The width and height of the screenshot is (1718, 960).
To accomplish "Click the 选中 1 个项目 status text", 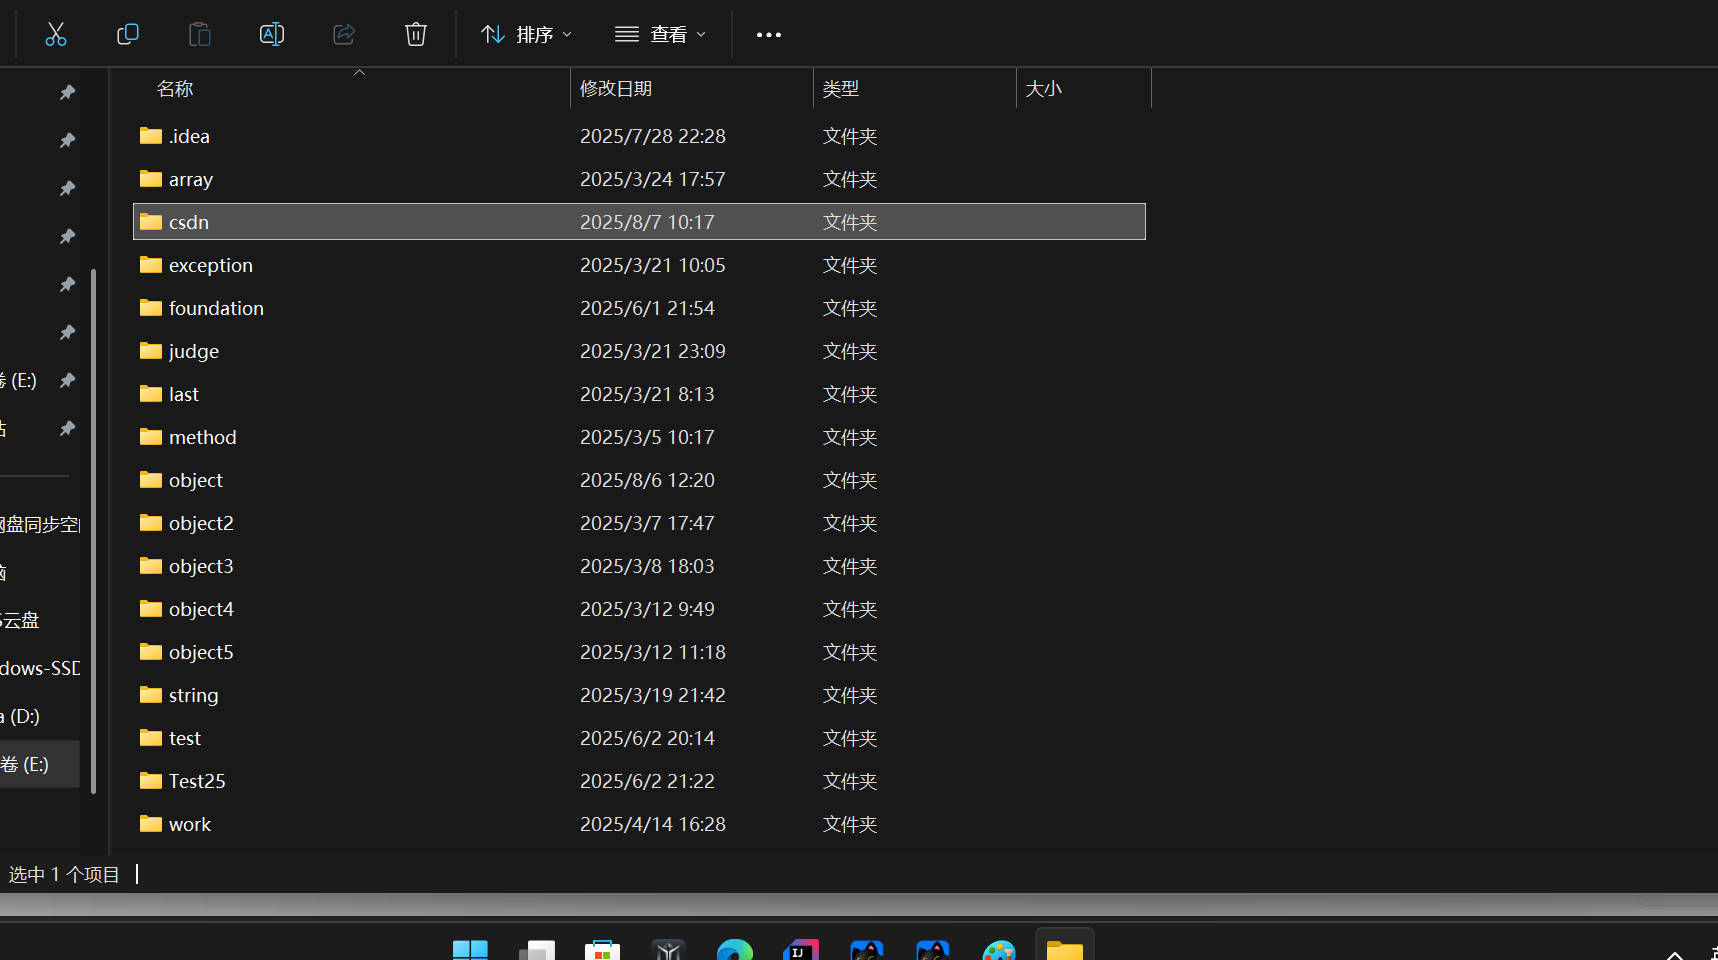I will 64,875.
